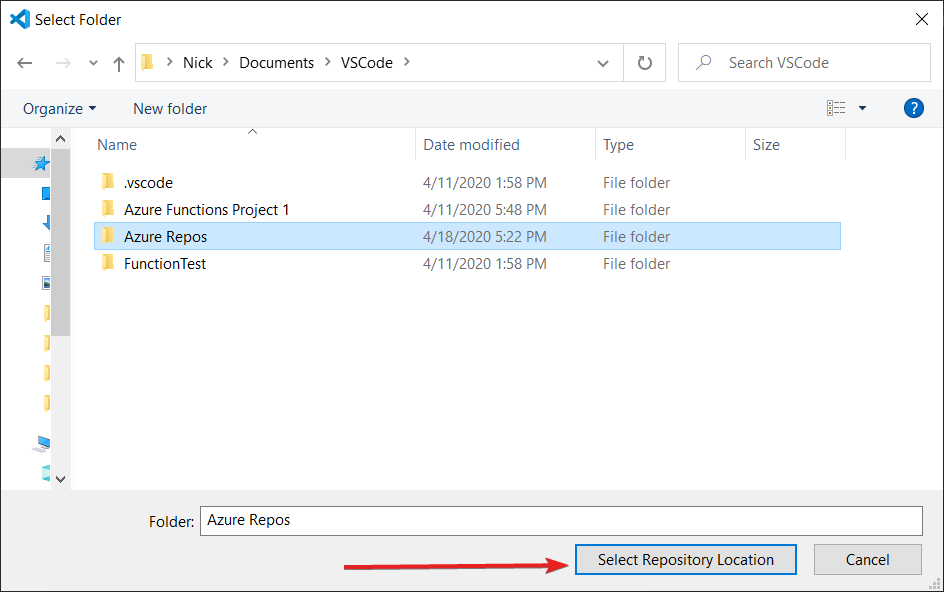Select VSCode in the breadcrumb path
This screenshot has width=944, height=592.
point(366,63)
